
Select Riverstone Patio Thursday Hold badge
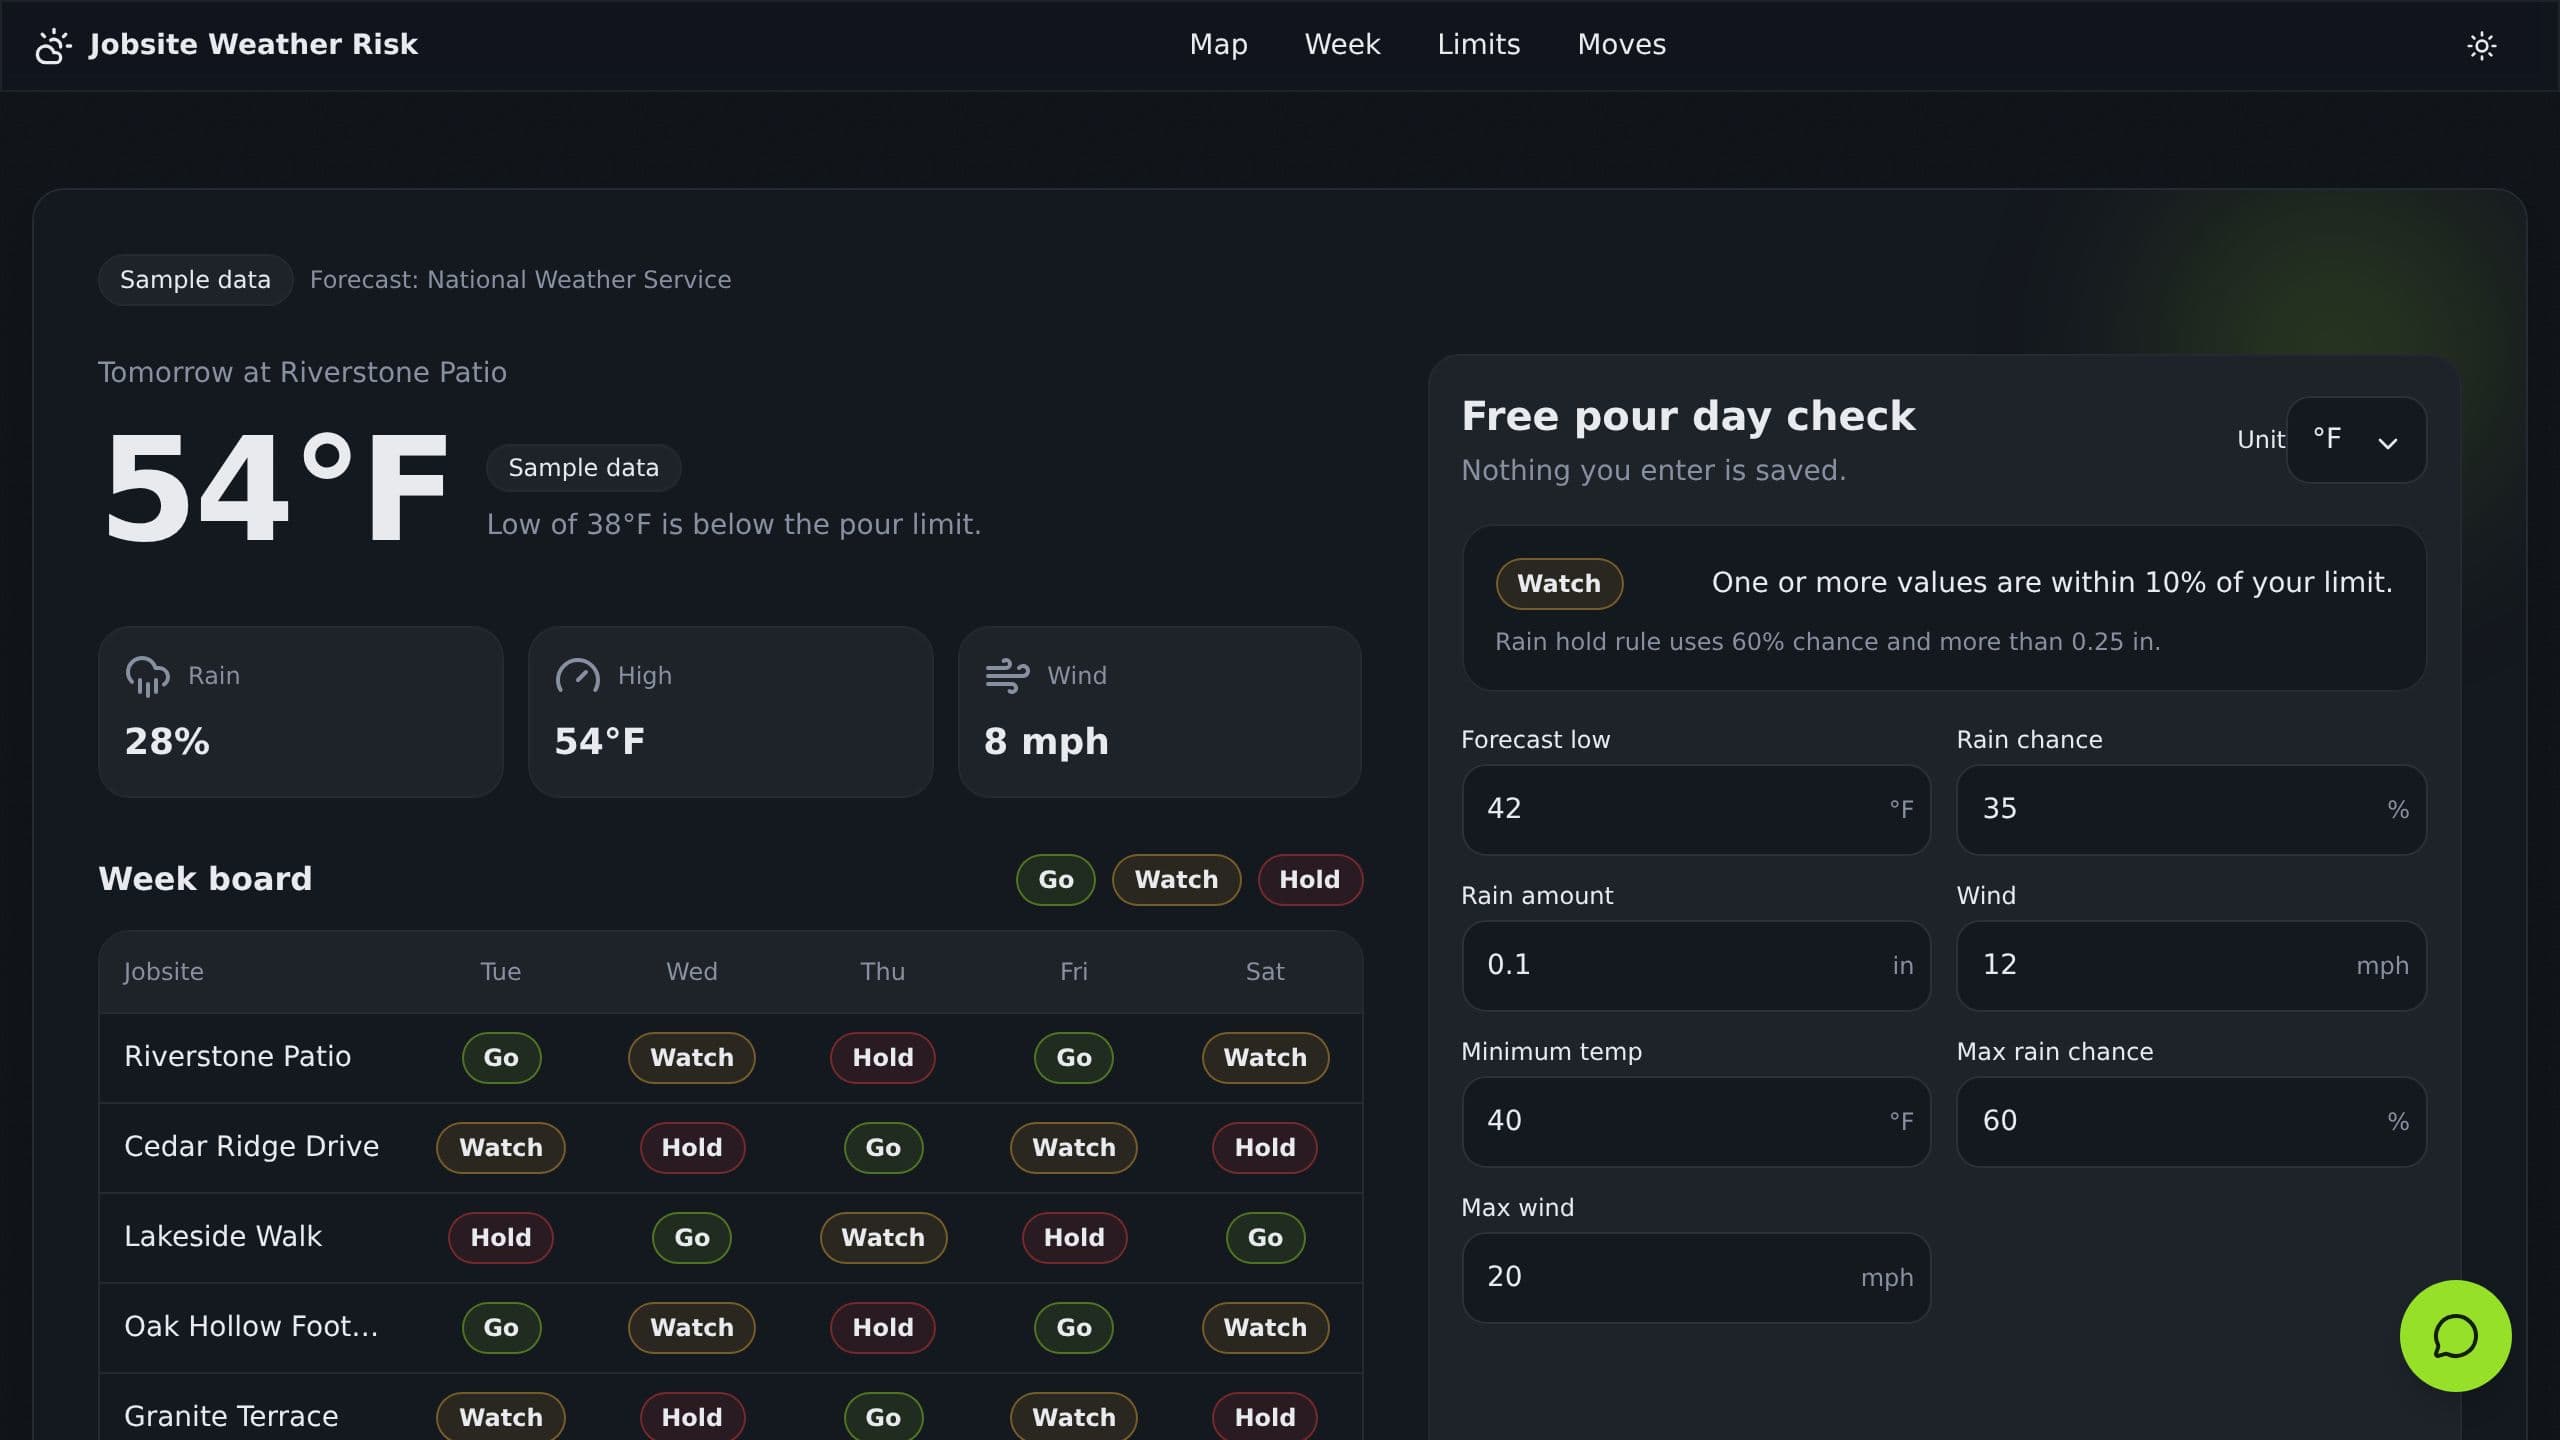coord(882,1058)
